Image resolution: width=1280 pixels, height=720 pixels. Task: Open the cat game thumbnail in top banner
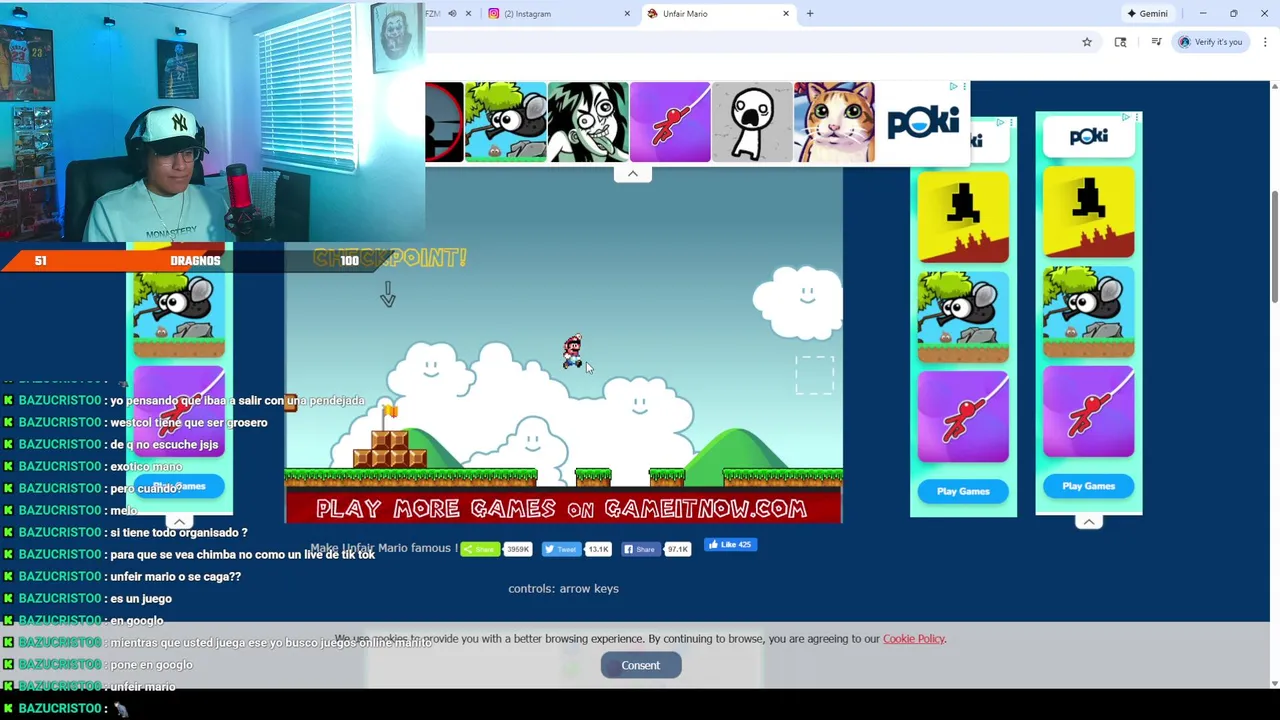834,122
